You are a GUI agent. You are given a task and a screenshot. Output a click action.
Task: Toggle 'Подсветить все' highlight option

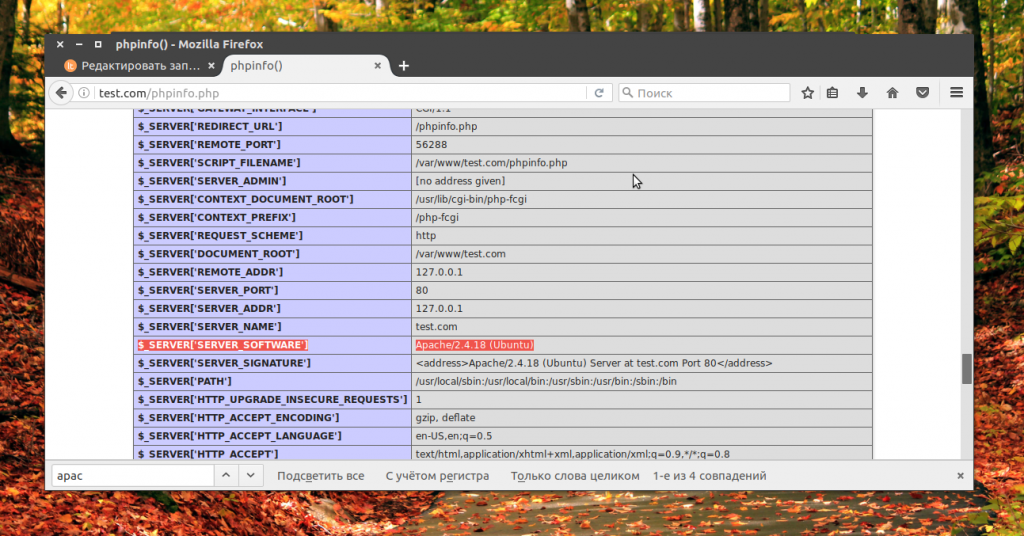(320, 476)
